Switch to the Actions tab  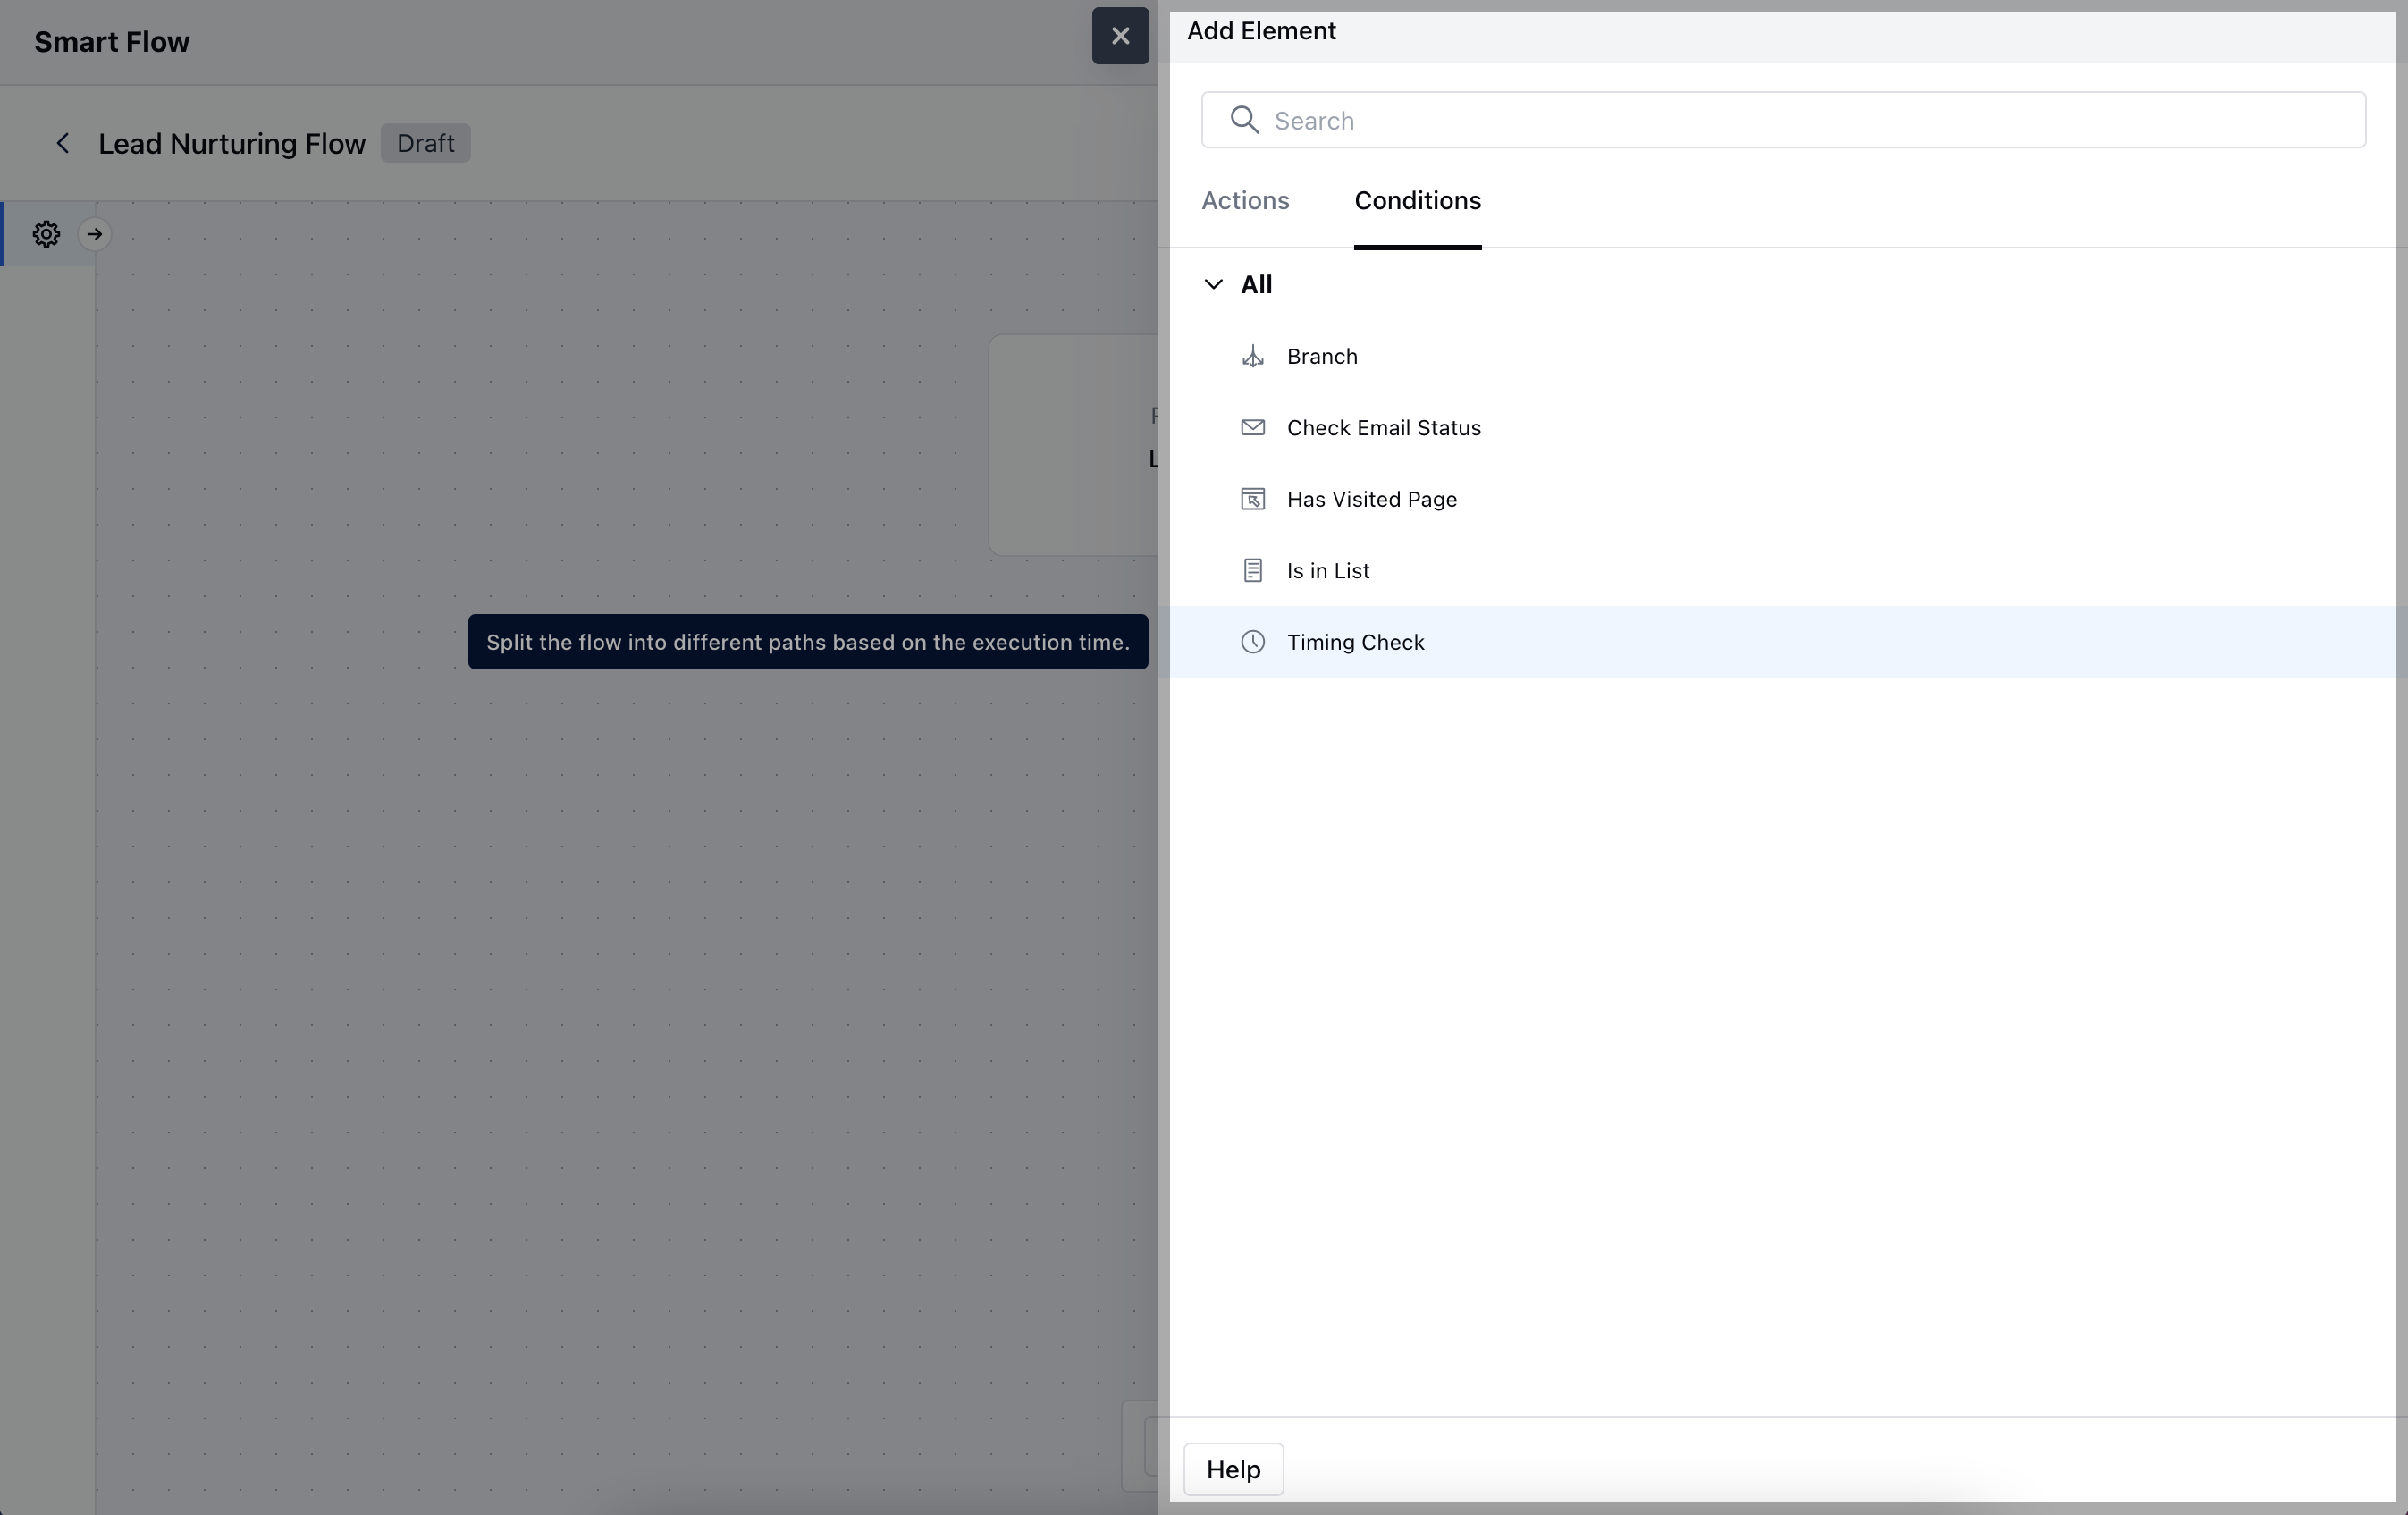[x=1245, y=200]
